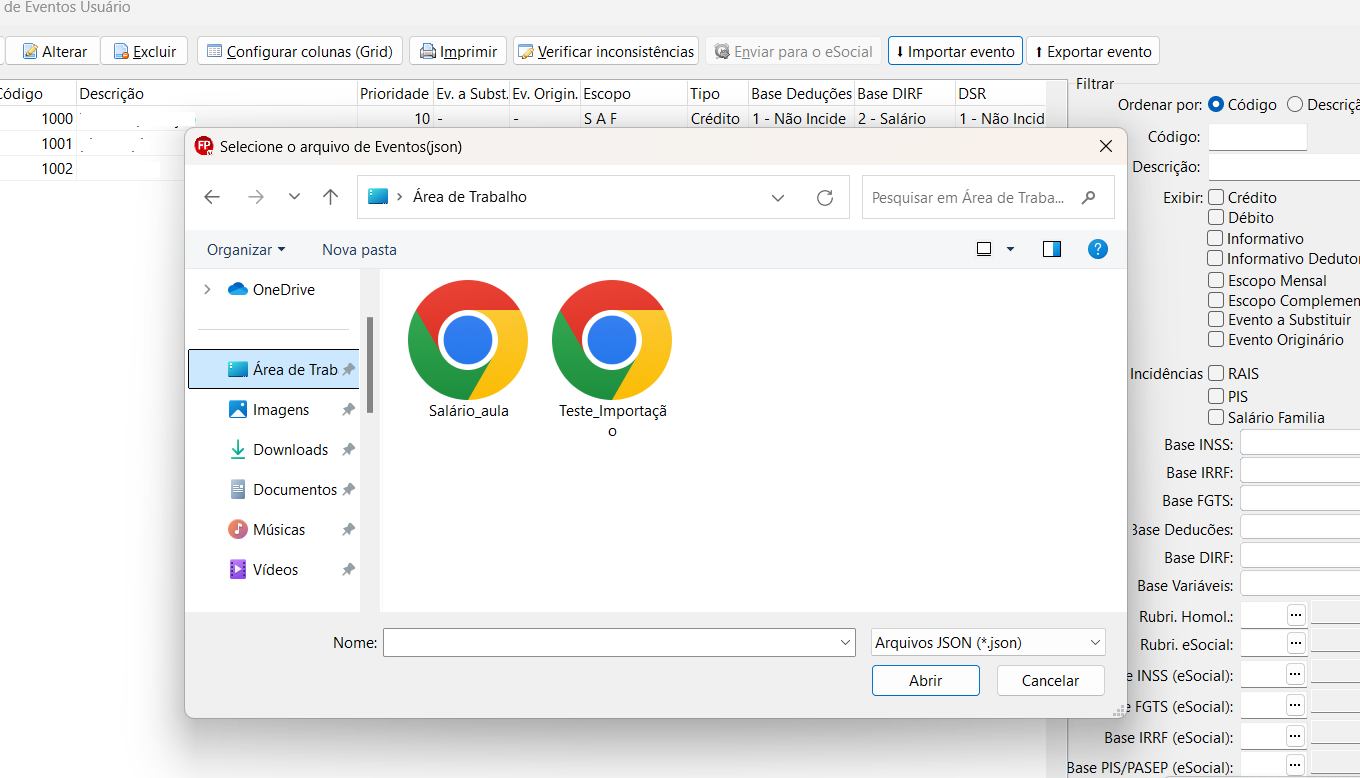
Task: Select Código sort radio button
Action: click(x=1216, y=104)
